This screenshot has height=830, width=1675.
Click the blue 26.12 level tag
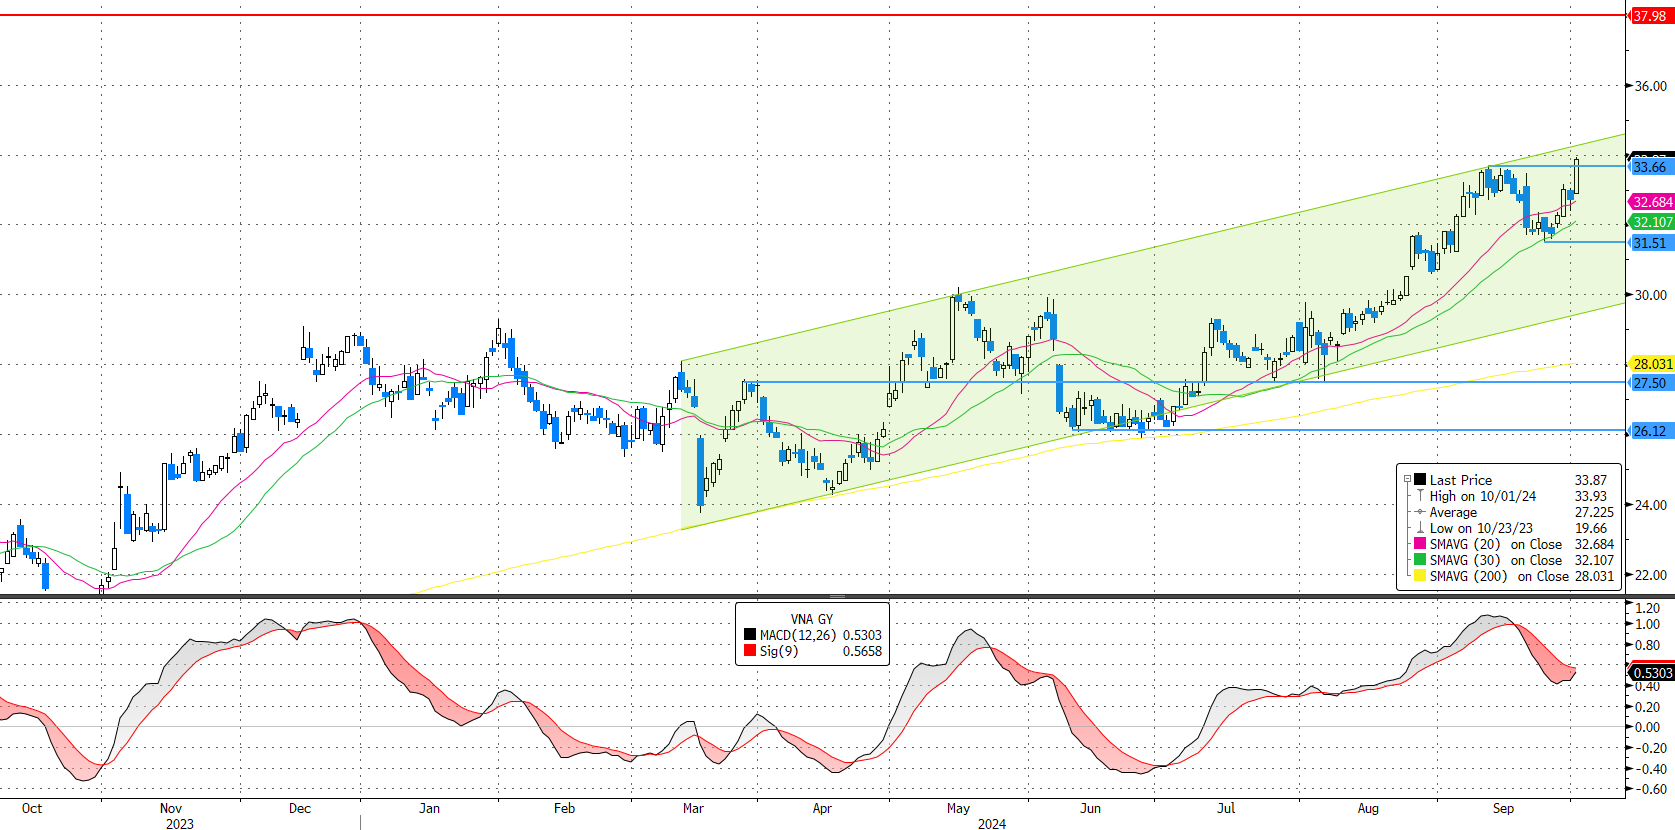coord(1651,431)
